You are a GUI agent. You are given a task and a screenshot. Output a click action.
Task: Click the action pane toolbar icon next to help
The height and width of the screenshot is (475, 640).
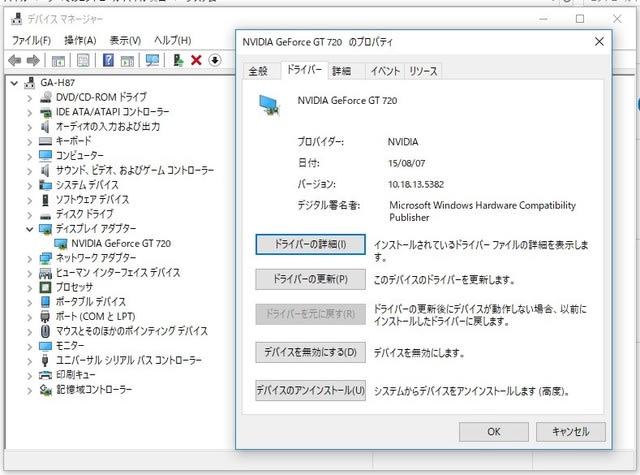tap(127, 61)
